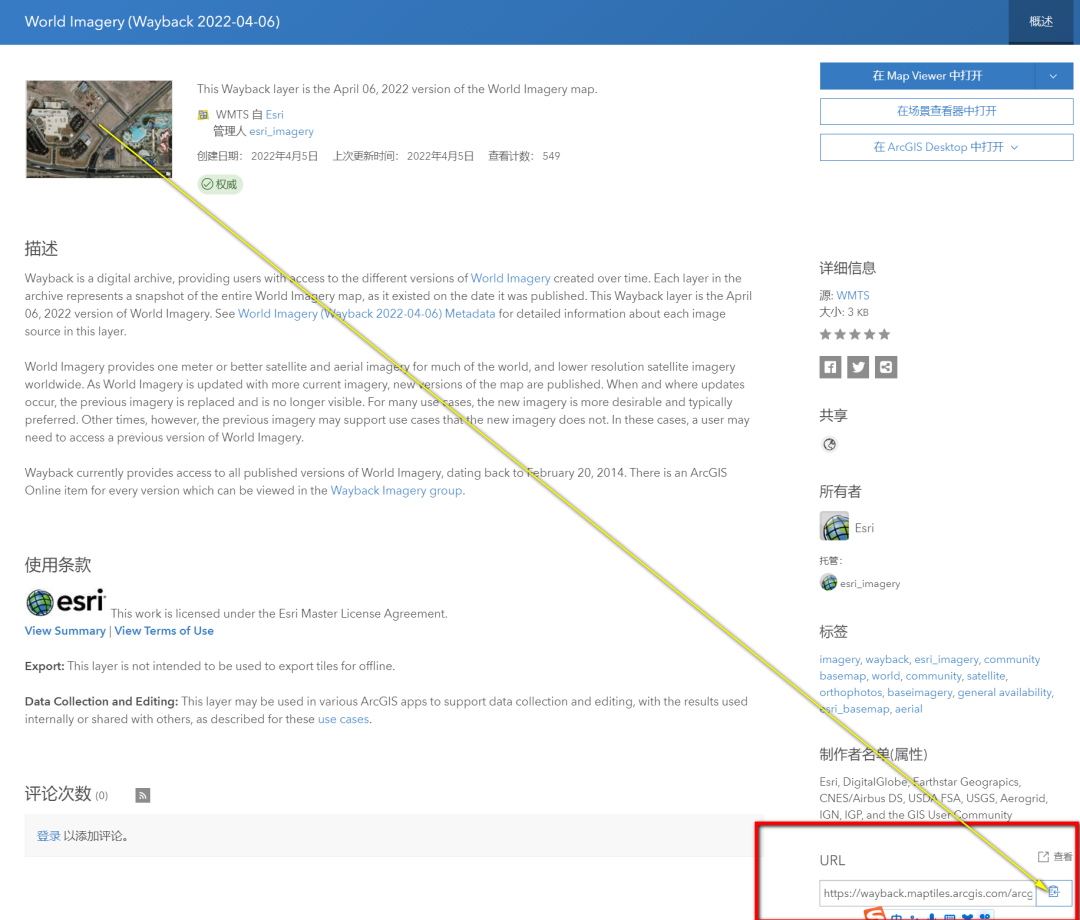Click the aerial tag
This screenshot has width=1080, height=920.
[908, 709]
